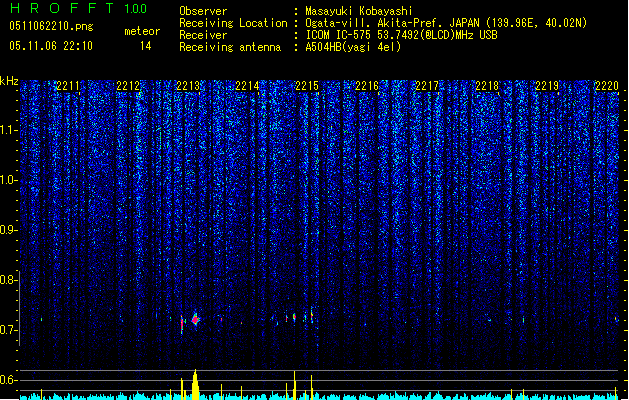
Task: Click the kHz axis unit label
Action: [x=9, y=81]
